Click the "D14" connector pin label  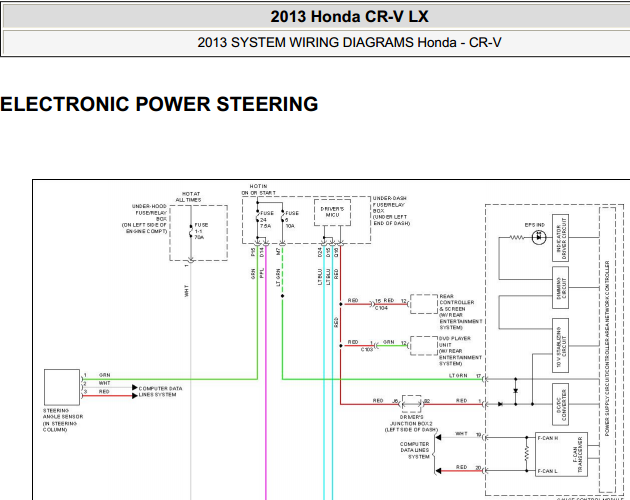click(x=262, y=252)
